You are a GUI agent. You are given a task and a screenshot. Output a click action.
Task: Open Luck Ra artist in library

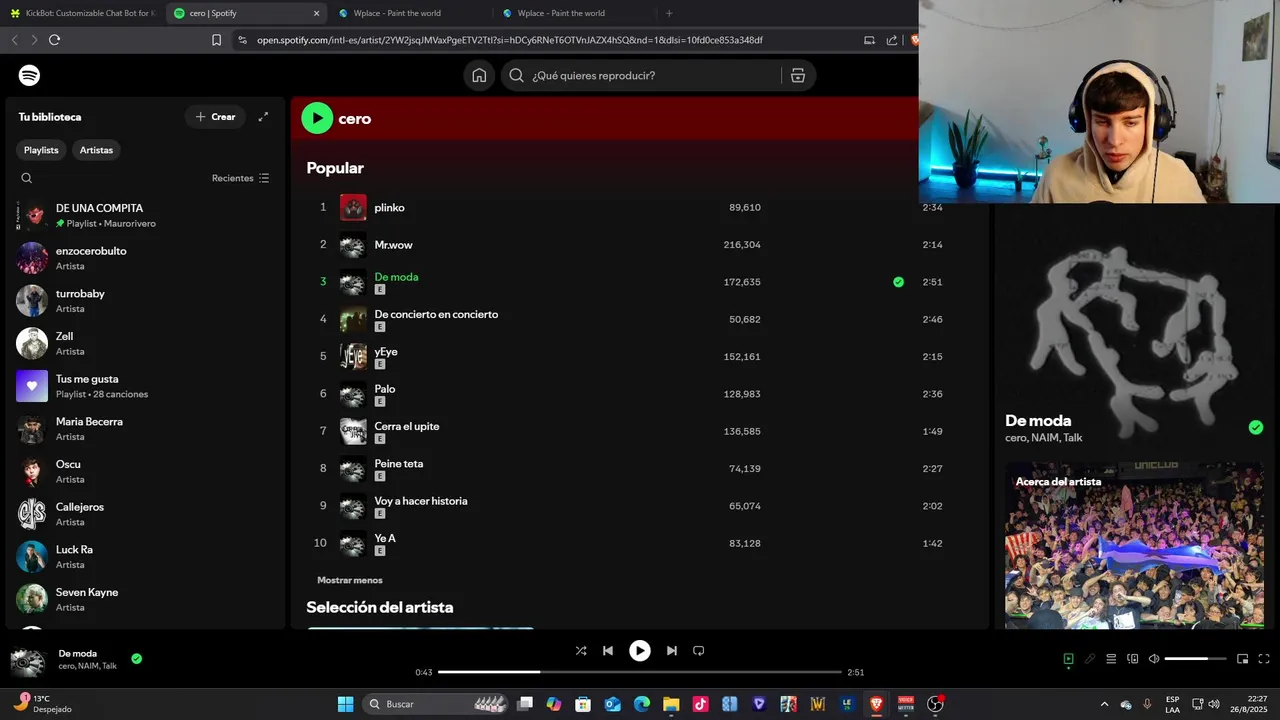(145, 557)
